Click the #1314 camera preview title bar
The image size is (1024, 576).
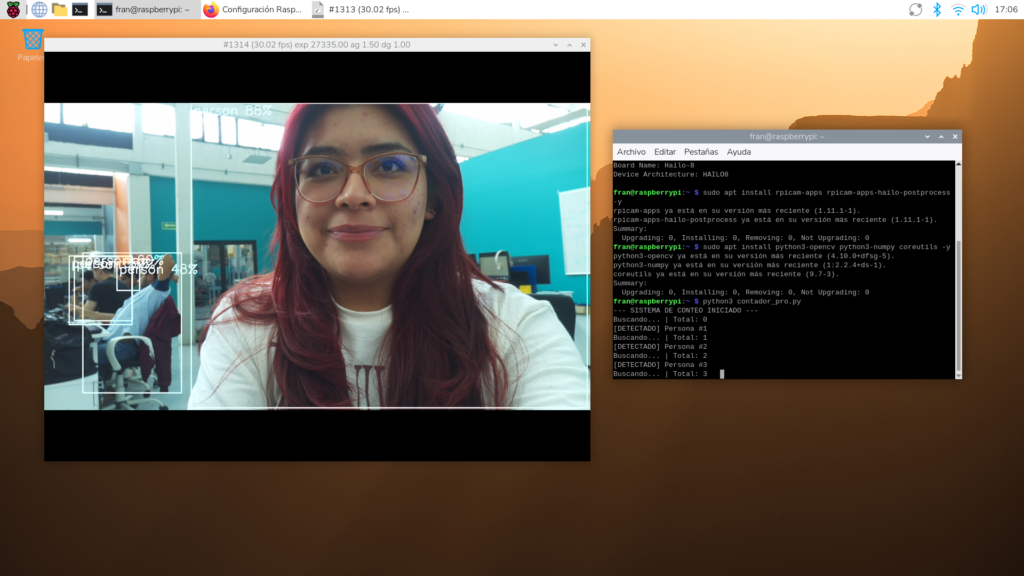click(317, 45)
